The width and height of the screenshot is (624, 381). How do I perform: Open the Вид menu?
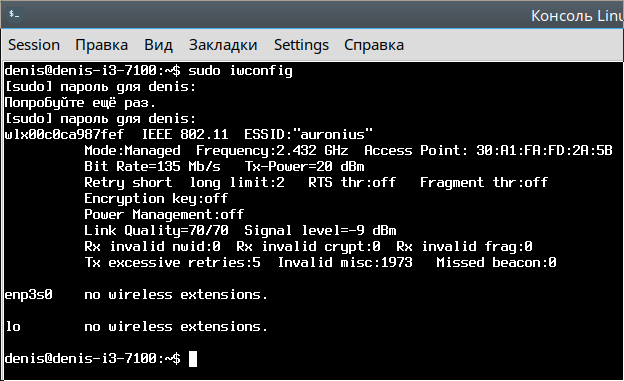click(x=158, y=45)
